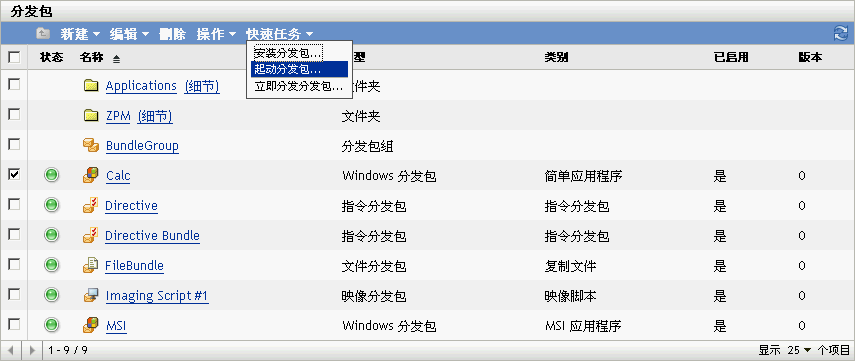Open the 操作 dropdown menu
The image size is (855, 361).
coord(216,34)
